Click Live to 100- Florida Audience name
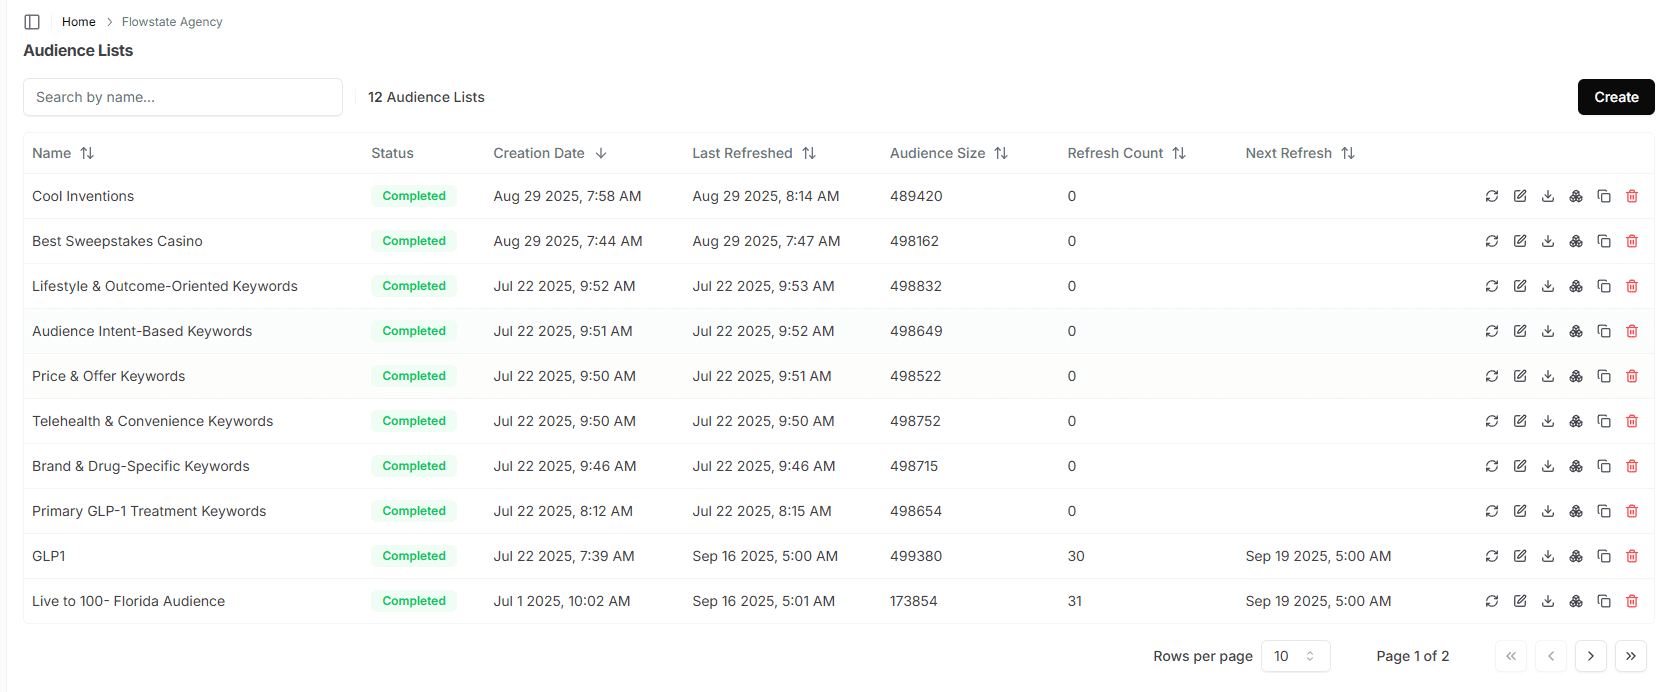 tap(128, 601)
